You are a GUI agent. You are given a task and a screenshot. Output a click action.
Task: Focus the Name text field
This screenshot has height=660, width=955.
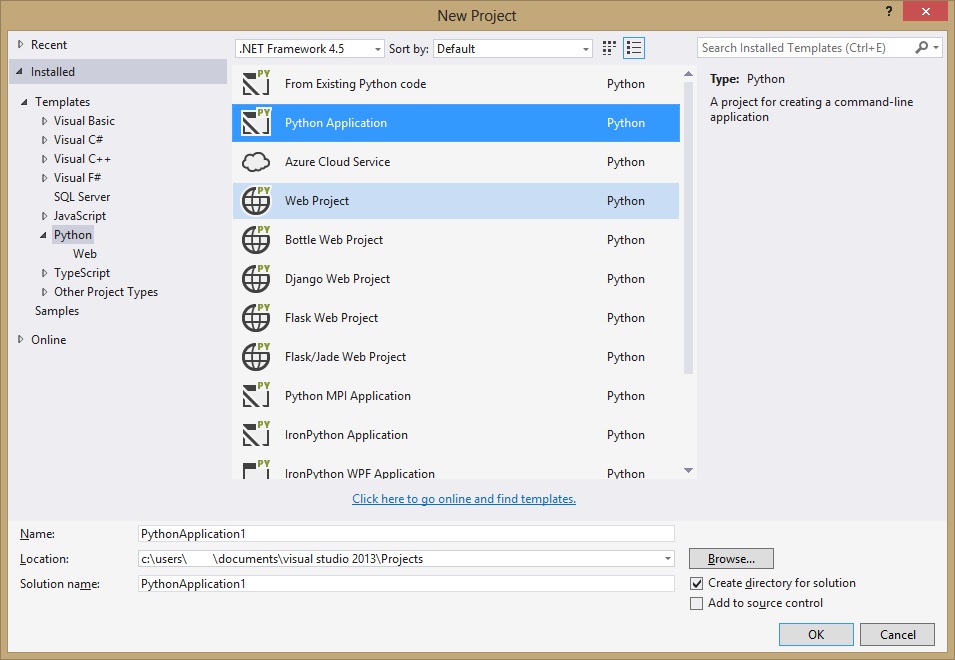(406, 534)
